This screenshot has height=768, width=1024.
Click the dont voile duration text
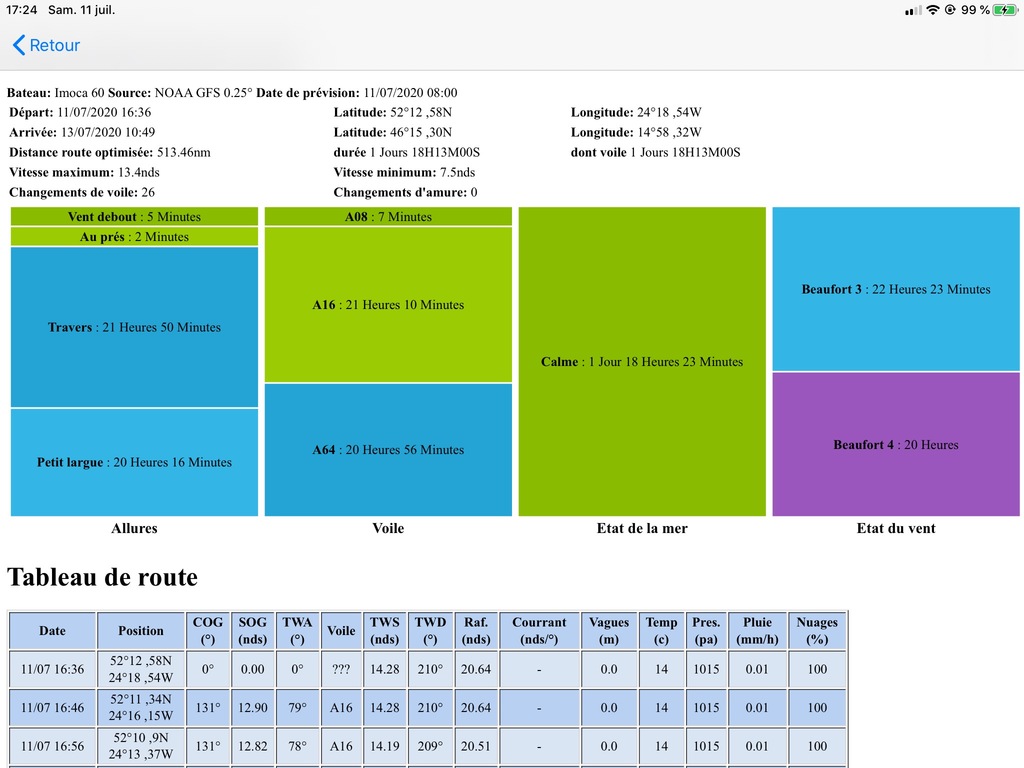[x=656, y=152]
